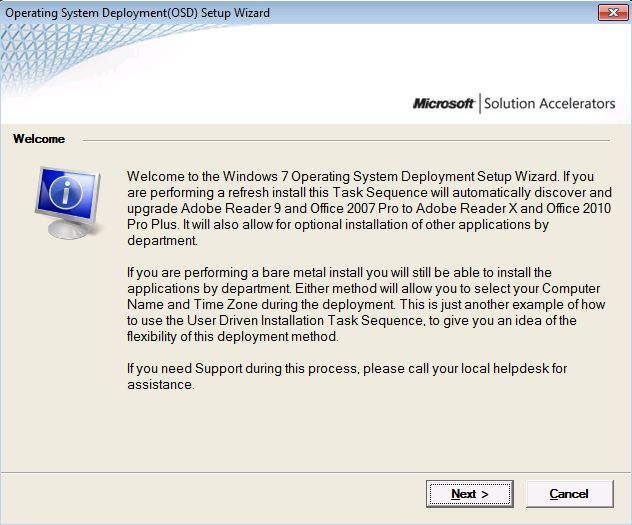Click the Microsoft Solution Accelerators logo
Viewport: 632px width, 525px height.
[x=514, y=104]
